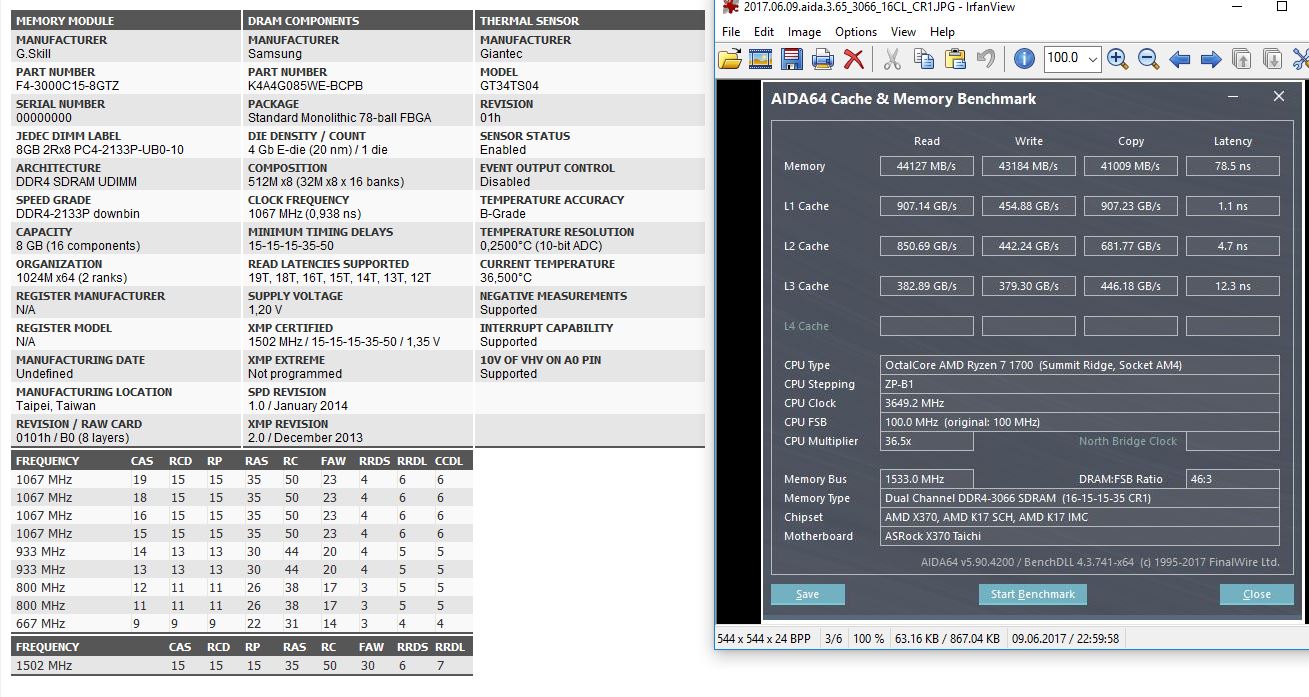Click Motherboard value ASRock X370 Taichi
Viewport: 1309px width, 697px height.
point(1080,536)
